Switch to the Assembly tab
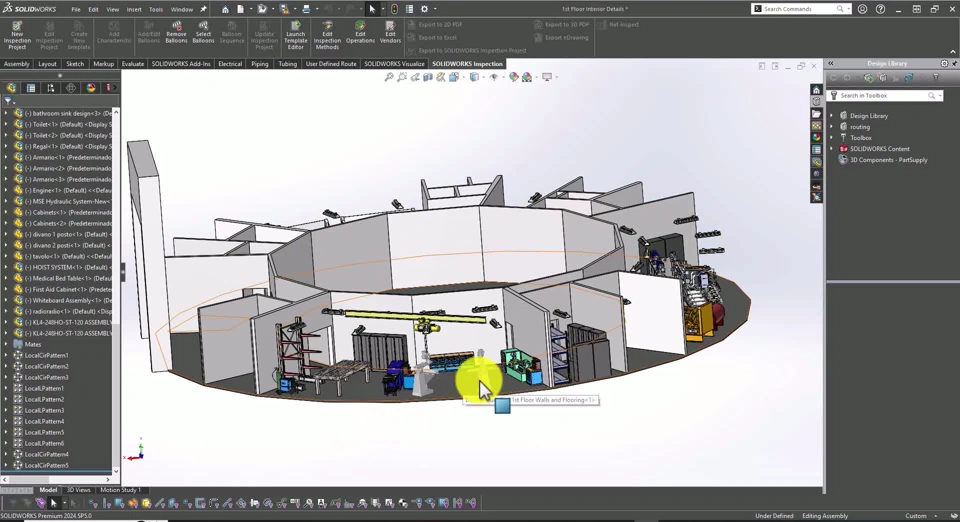This screenshot has height=522, width=960. click(x=17, y=64)
